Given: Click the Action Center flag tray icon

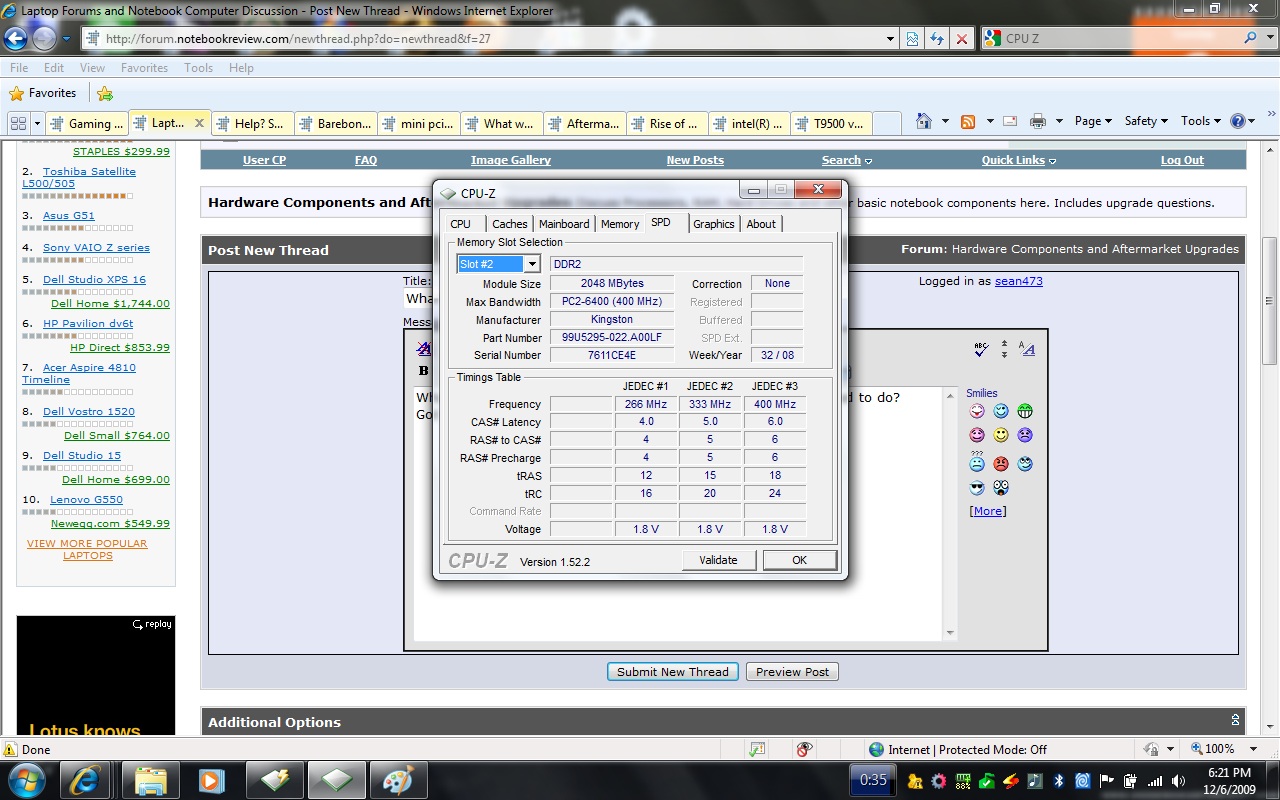Looking at the screenshot, I should pyautogui.click(x=1107, y=780).
